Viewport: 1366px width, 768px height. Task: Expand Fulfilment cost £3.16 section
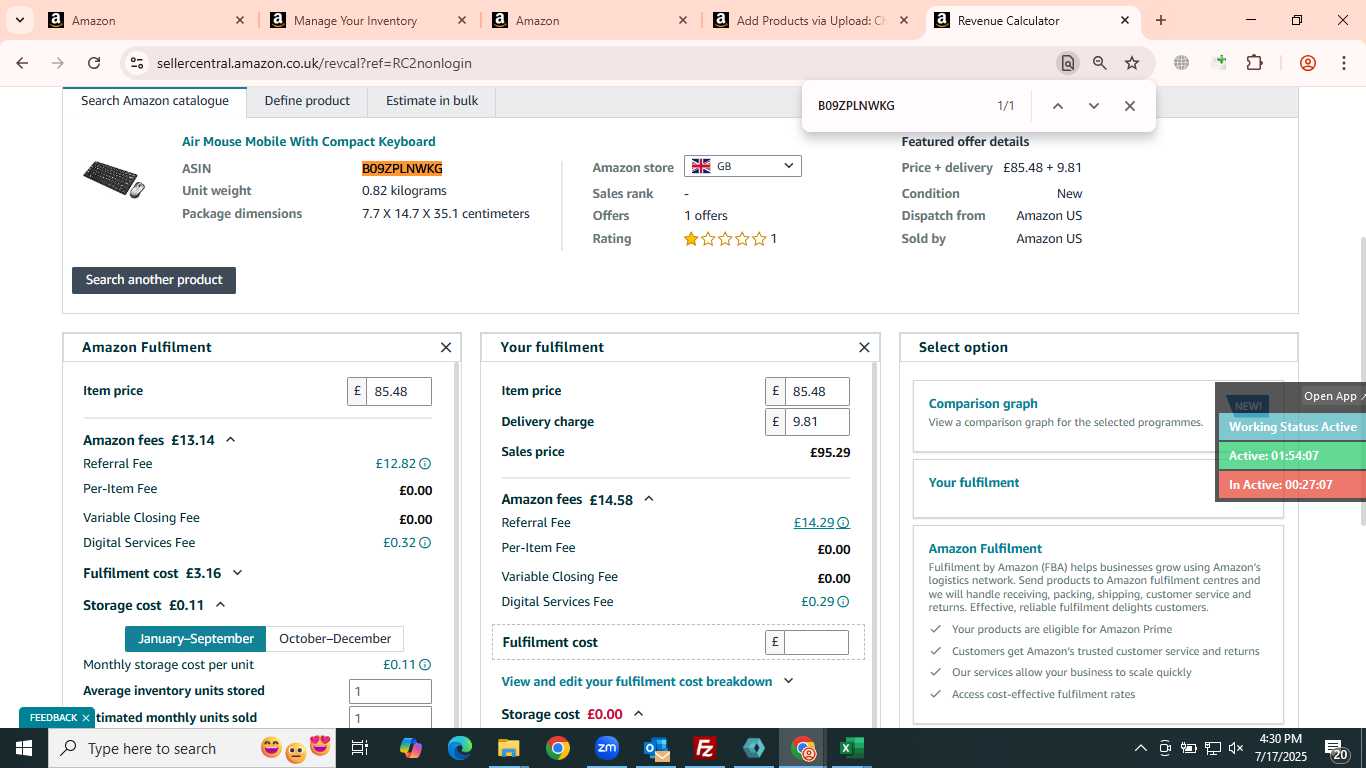pyautogui.click(x=237, y=573)
